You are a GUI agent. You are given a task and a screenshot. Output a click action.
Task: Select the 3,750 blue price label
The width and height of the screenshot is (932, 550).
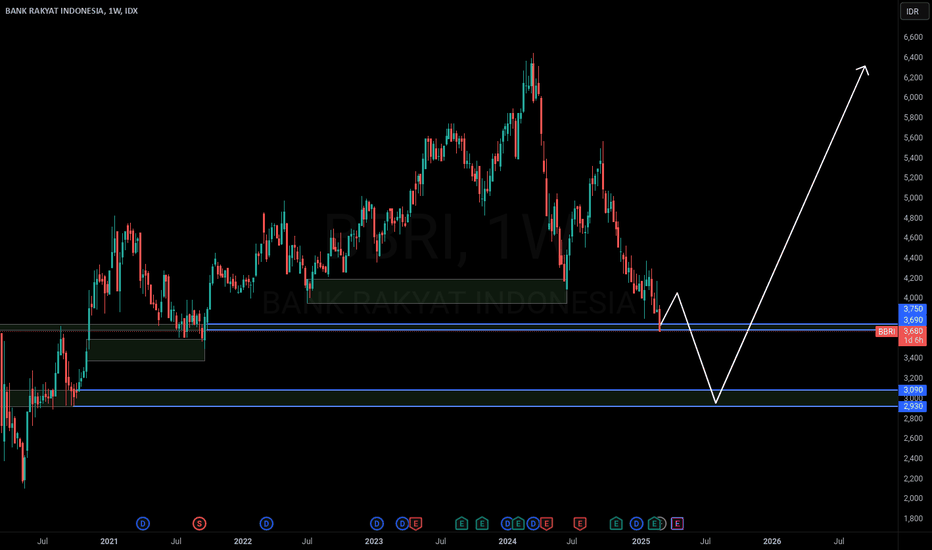tap(913, 309)
